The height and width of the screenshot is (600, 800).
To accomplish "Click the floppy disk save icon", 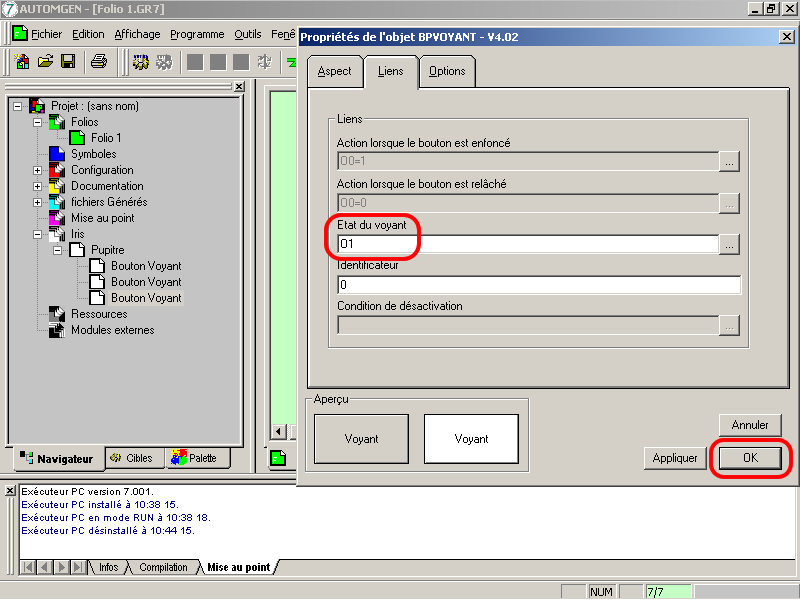I will pyautogui.click(x=68, y=62).
